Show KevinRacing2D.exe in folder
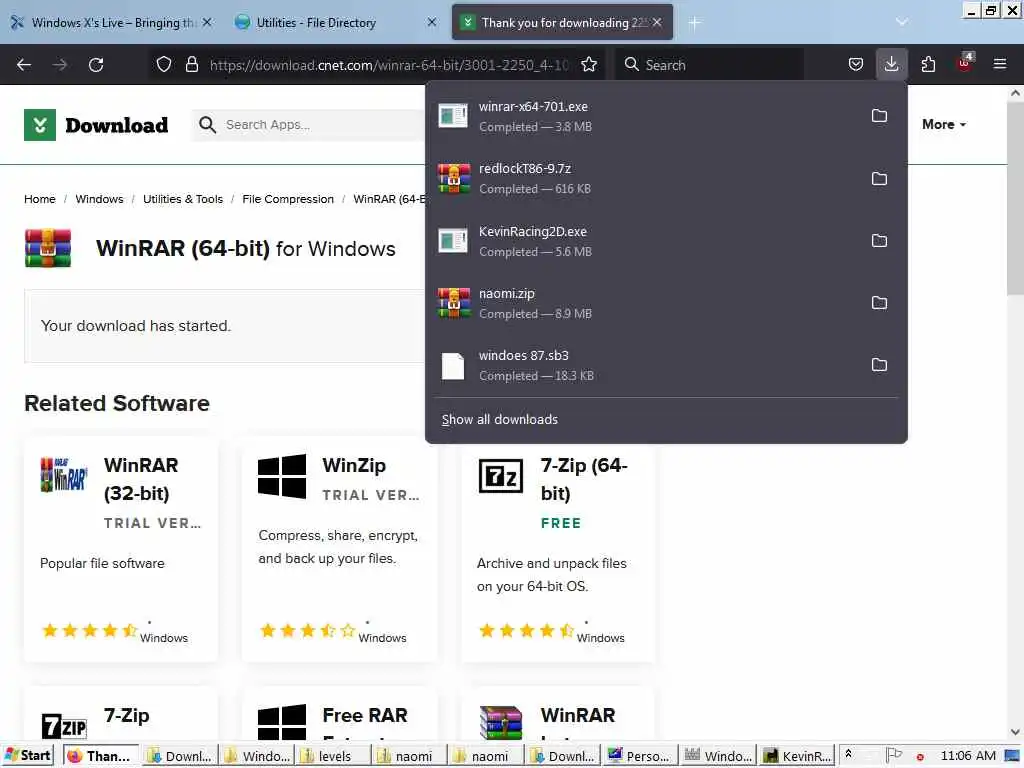This screenshot has width=1024, height=768. (879, 240)
